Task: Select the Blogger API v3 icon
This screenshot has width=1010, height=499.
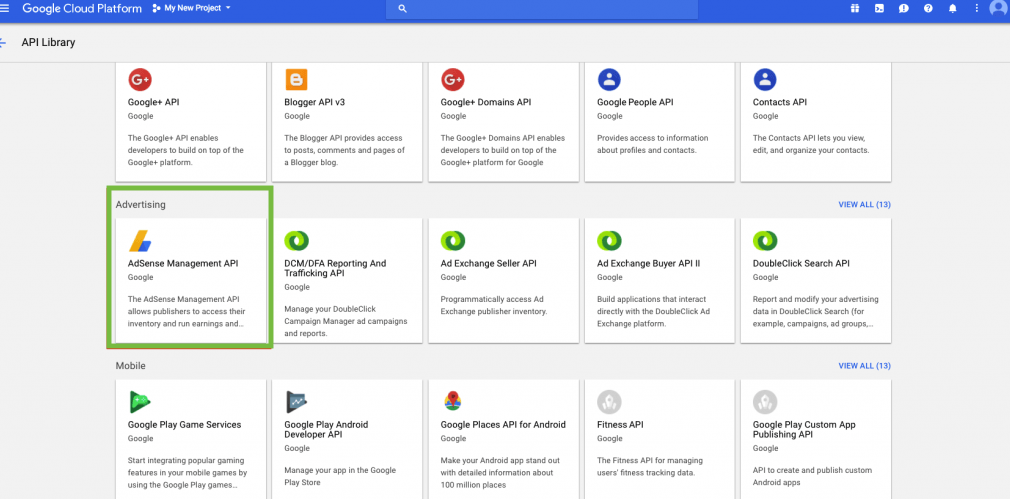Action: [296, 80]
